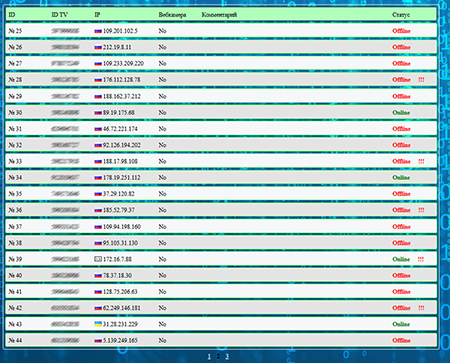Click the flag icon beside 62.249.146.181
Viewport: 450px width, 363px height.
click(x=98, y=308)
